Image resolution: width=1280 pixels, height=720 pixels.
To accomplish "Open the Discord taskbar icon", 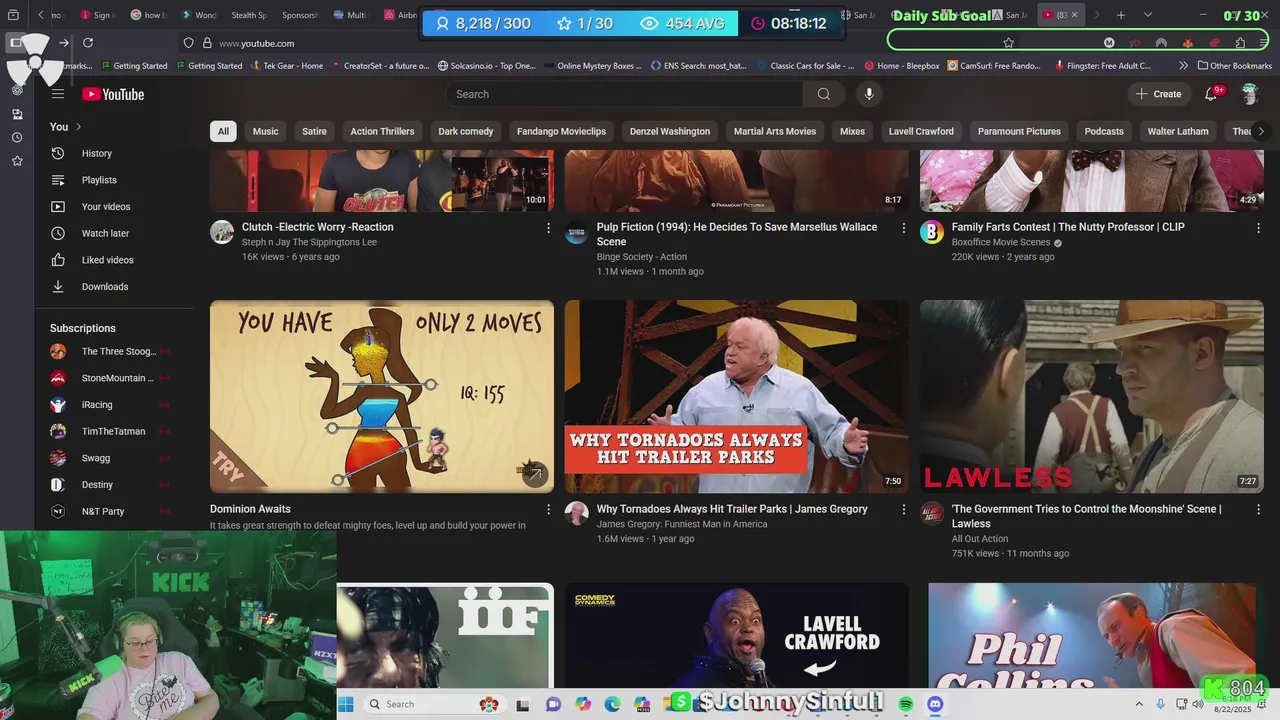I will point(935,704).
